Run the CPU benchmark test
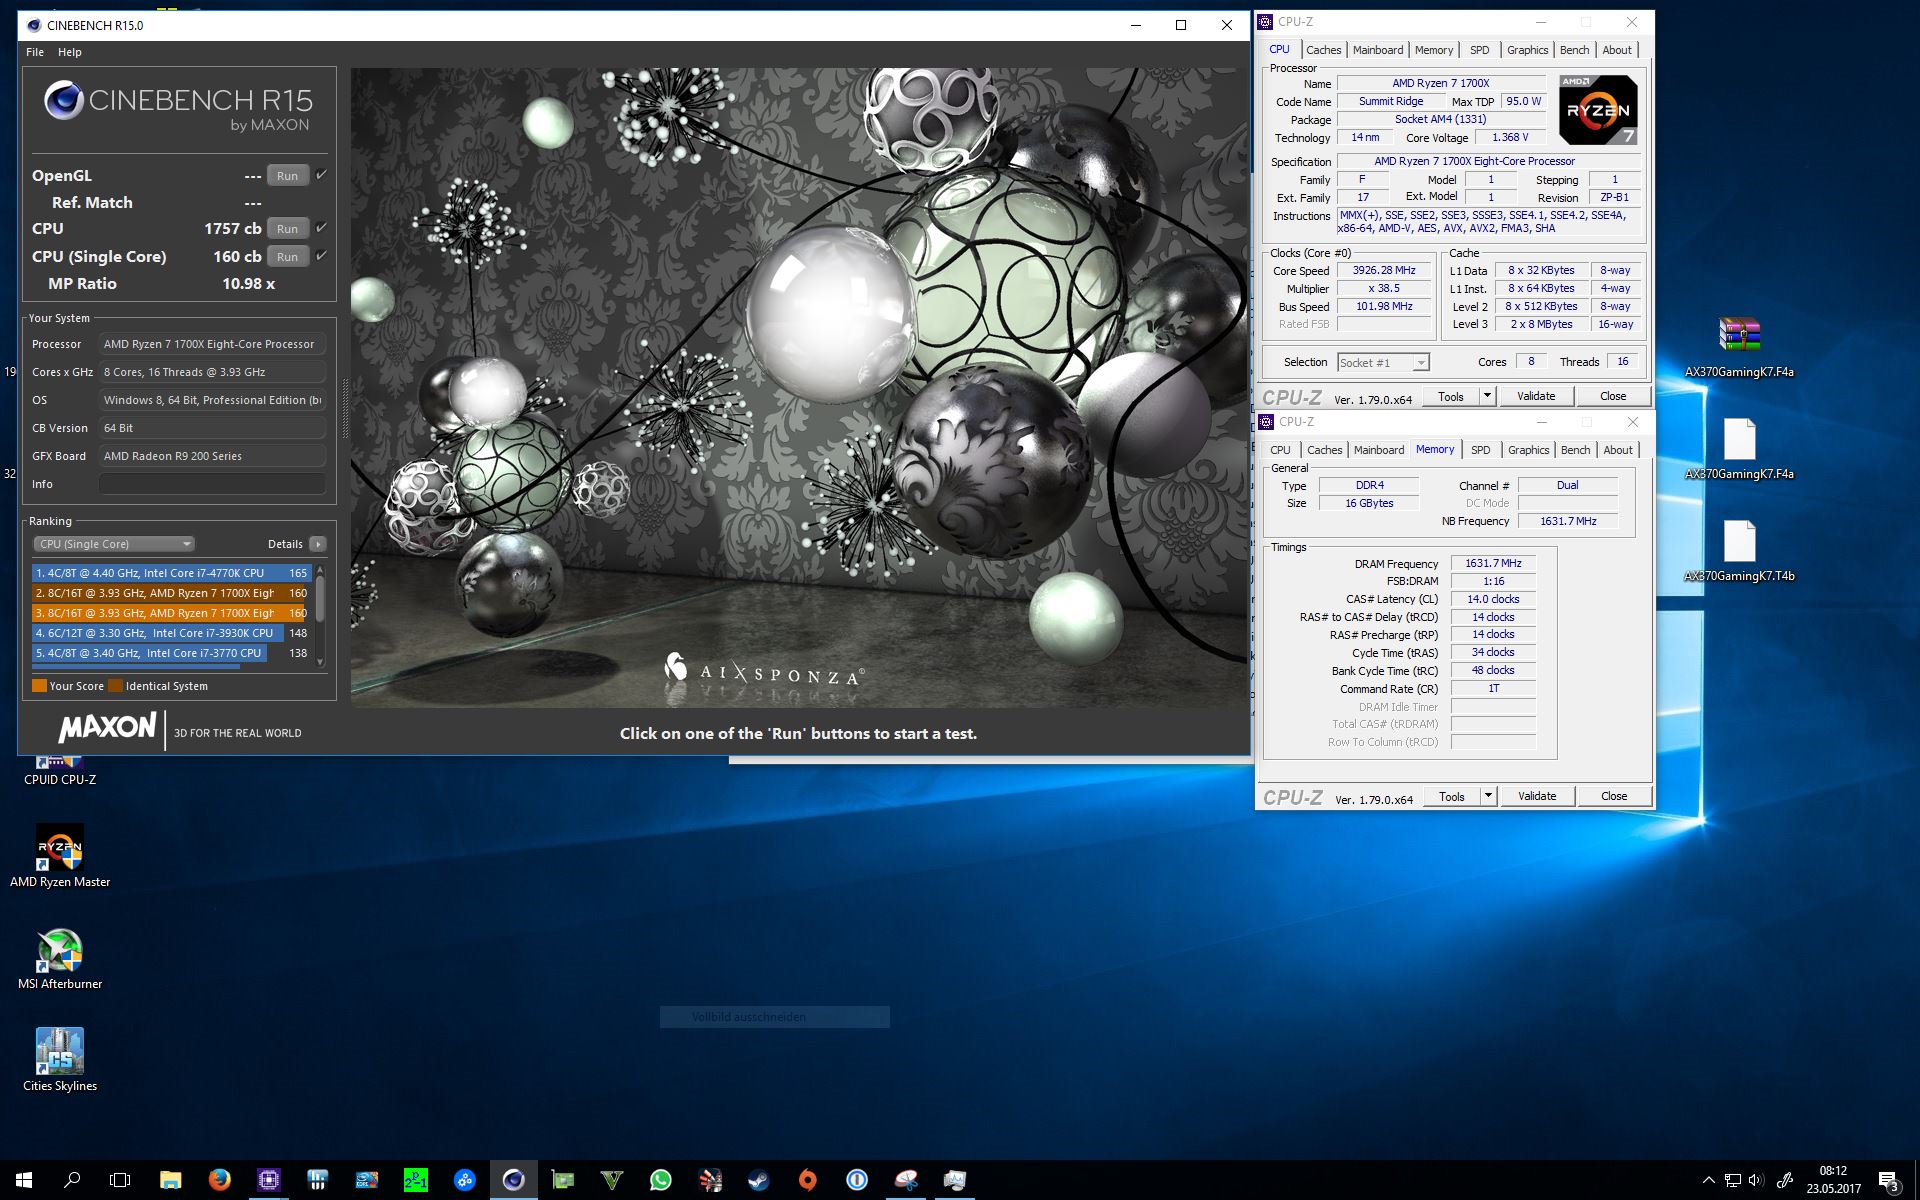Screen dimensions: 1920x1200 (x=287, y=229)
